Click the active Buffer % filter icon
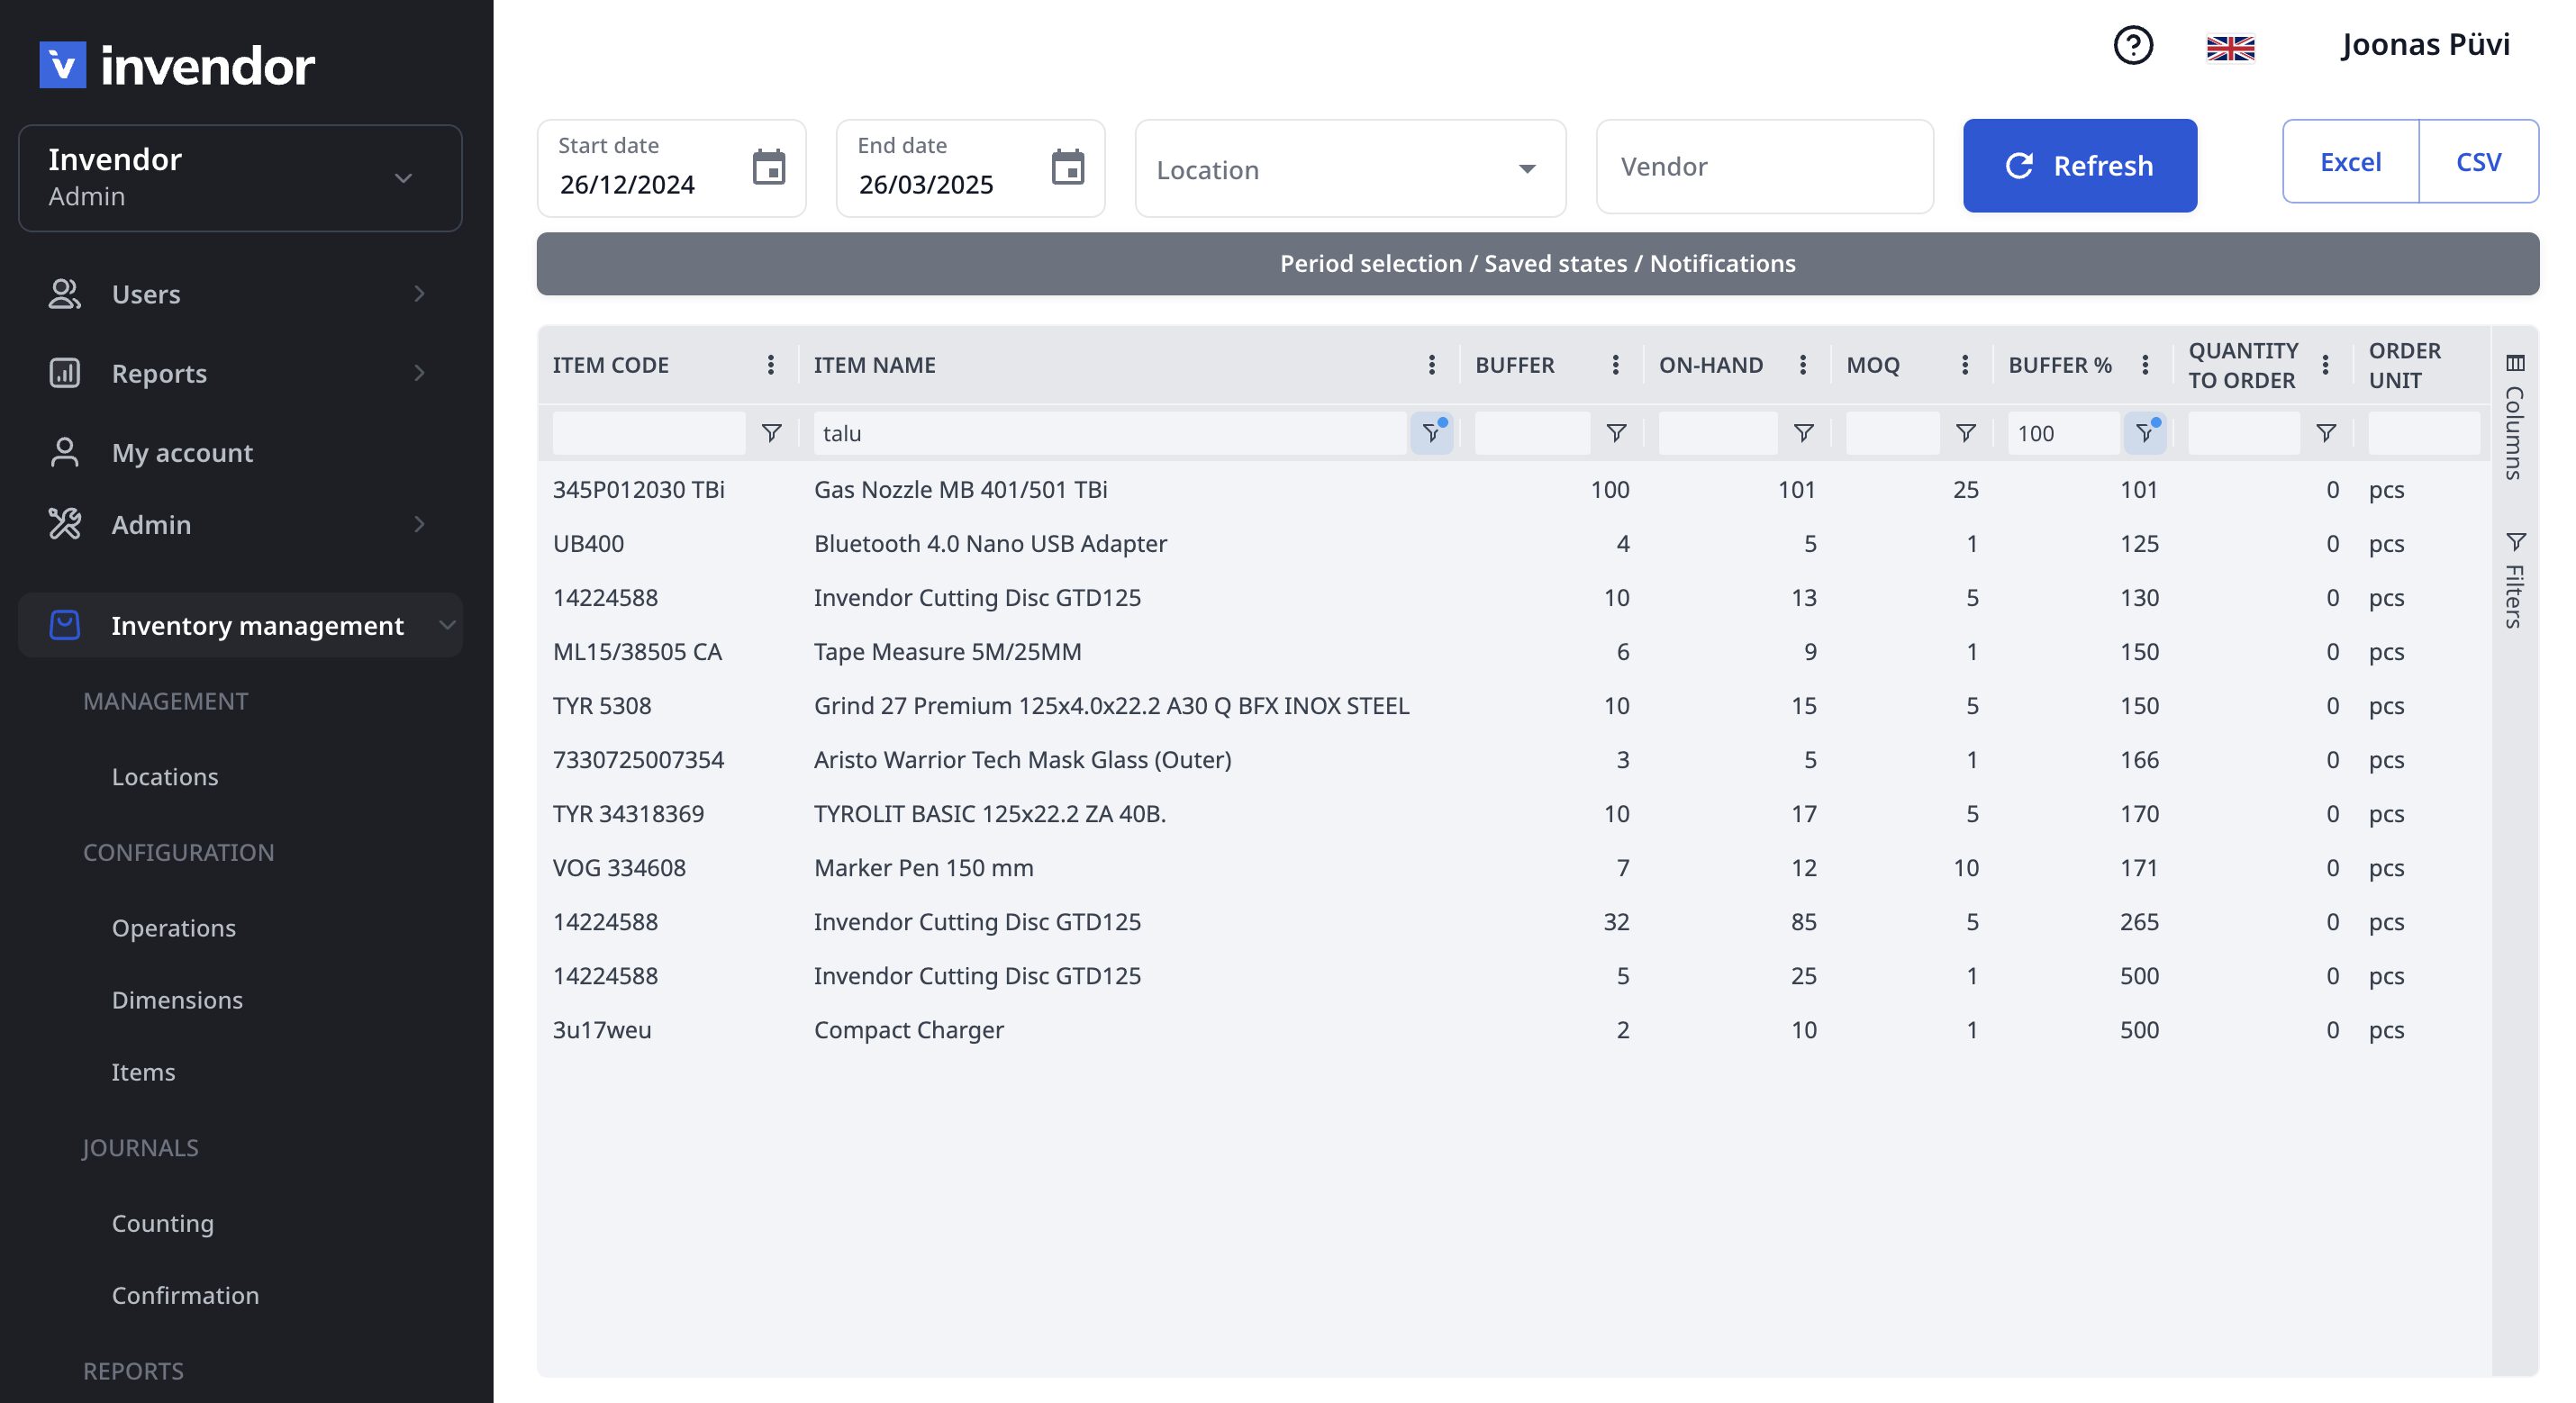 click(2144, 433)
